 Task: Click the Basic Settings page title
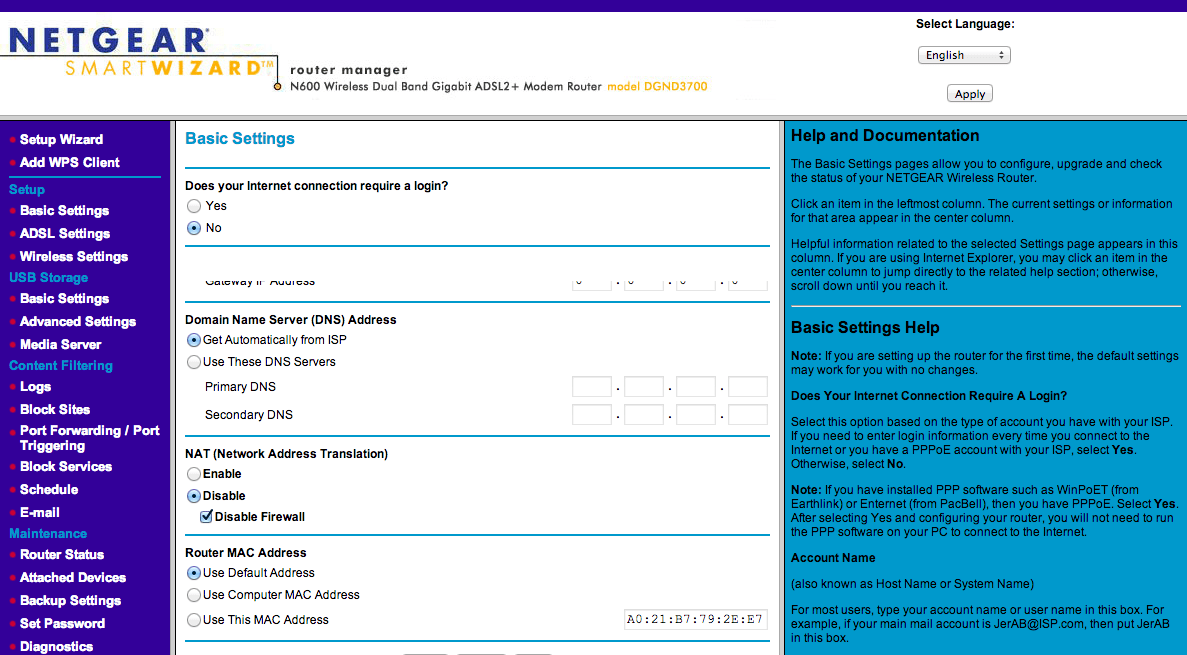(240, 139)
